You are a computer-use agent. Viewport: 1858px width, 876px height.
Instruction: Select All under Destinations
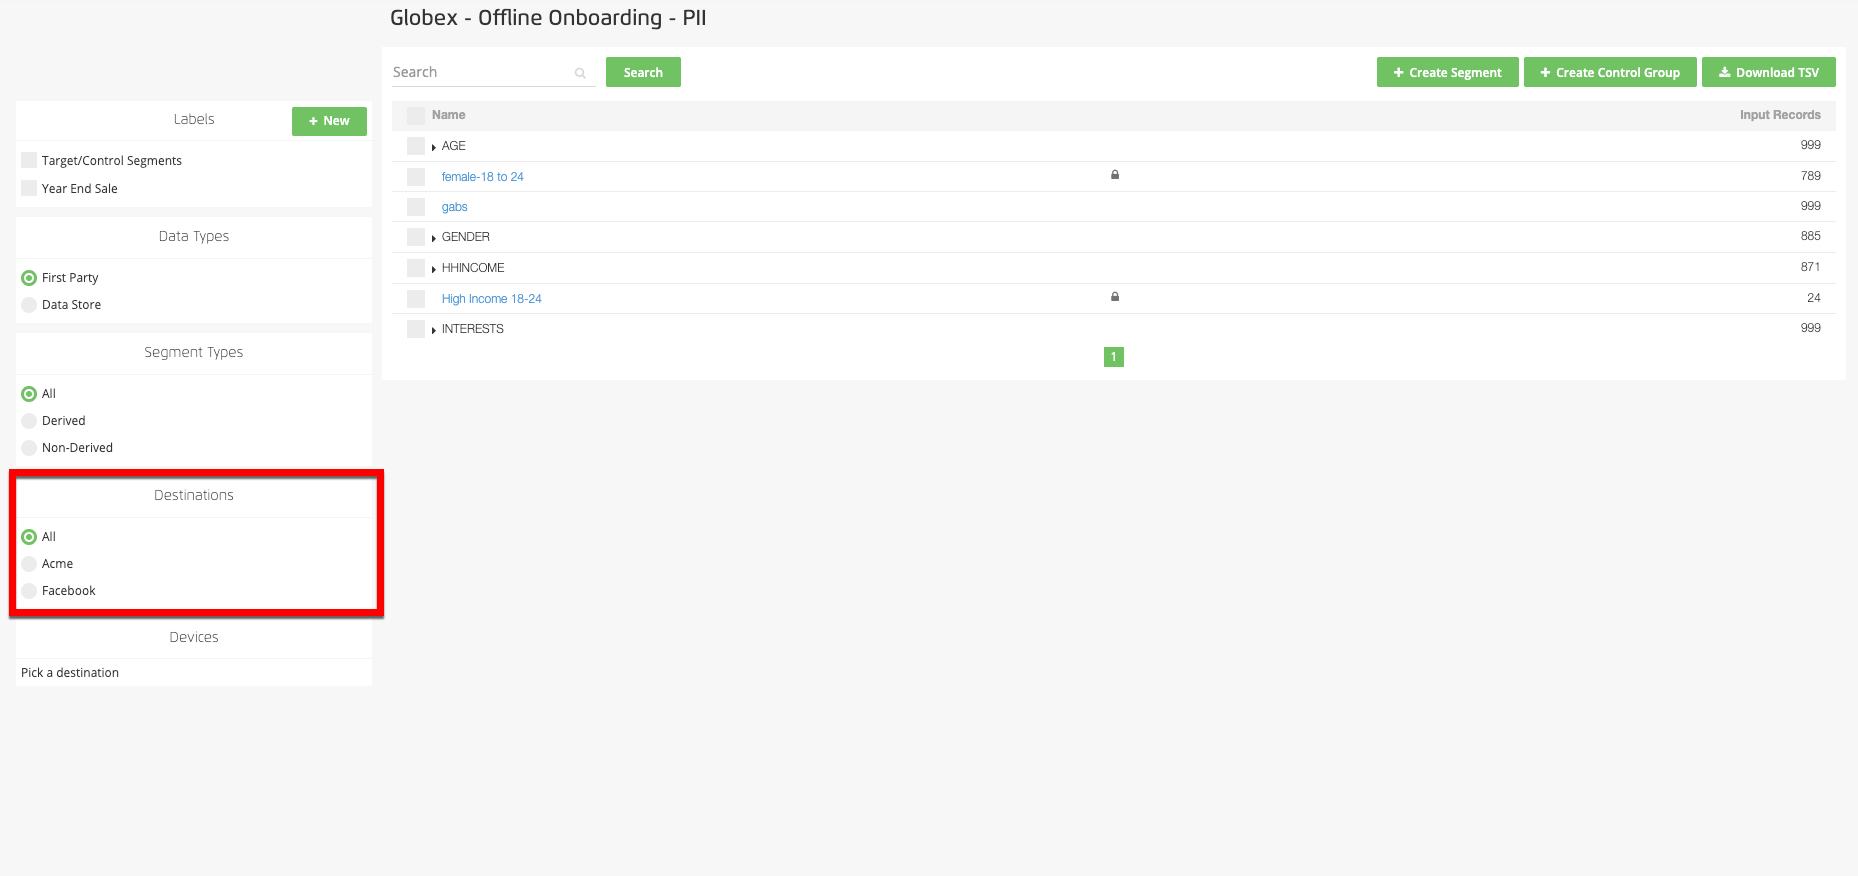(29, 537)
